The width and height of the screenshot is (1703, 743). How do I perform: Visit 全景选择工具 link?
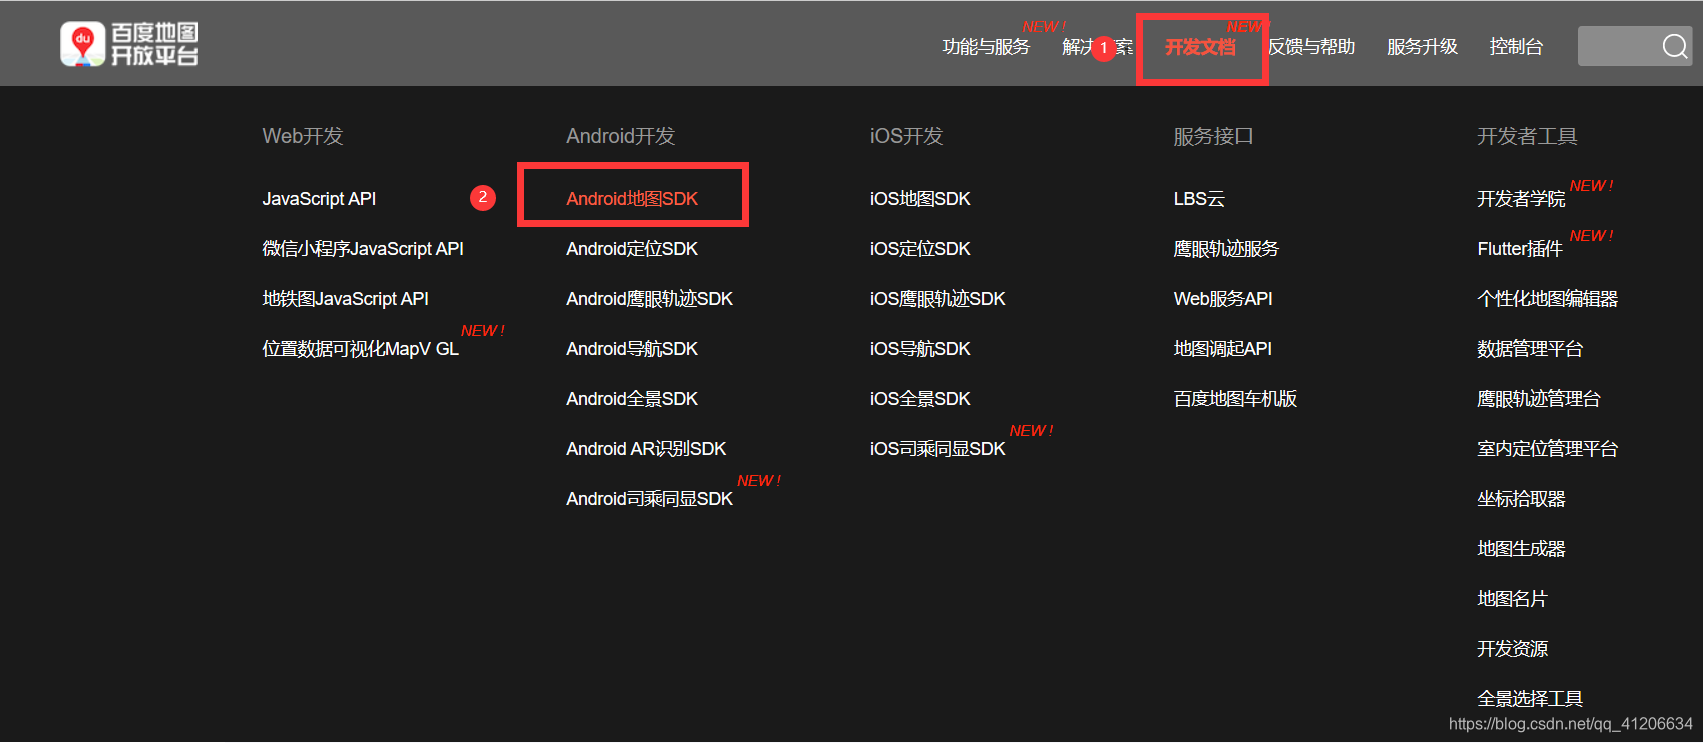(1530, 699)
